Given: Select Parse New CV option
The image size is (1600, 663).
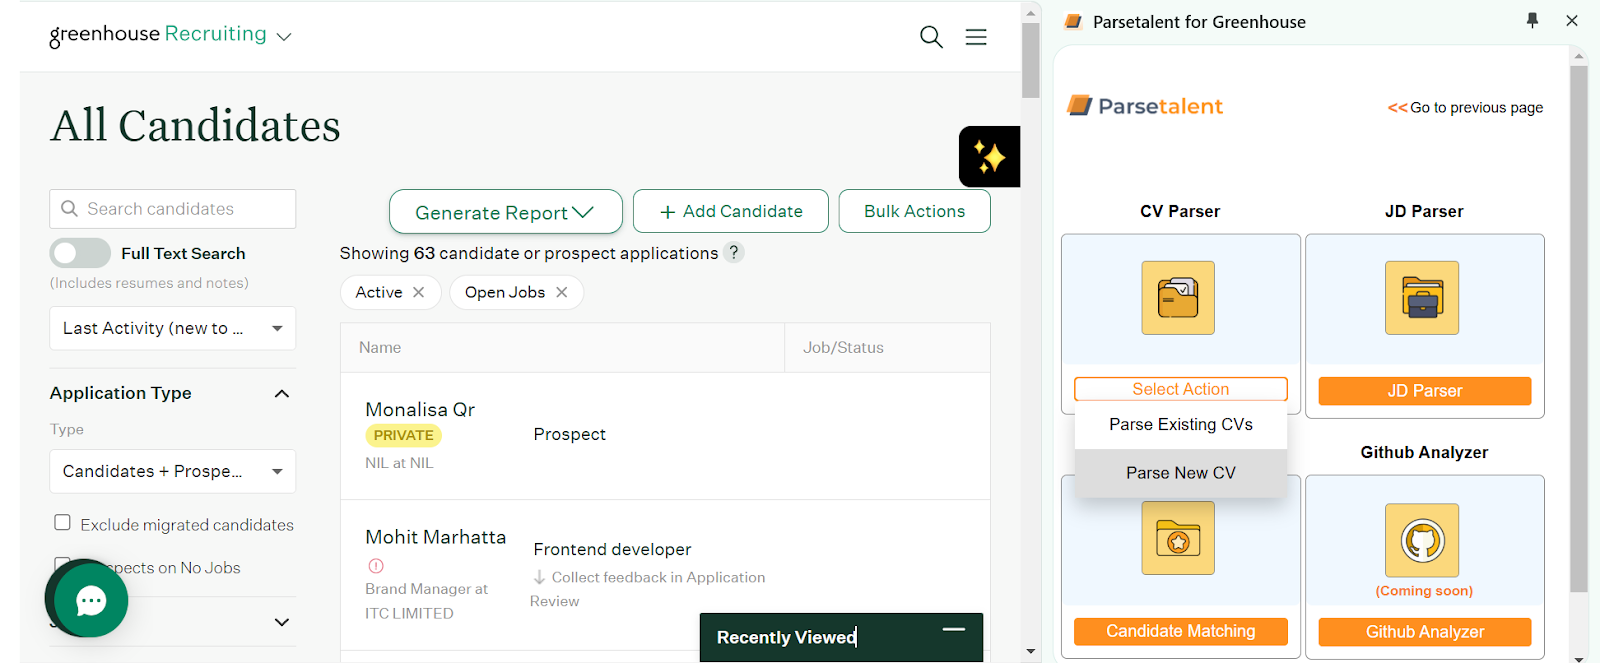Looking at the screenshot, I should click(1180, 473).
